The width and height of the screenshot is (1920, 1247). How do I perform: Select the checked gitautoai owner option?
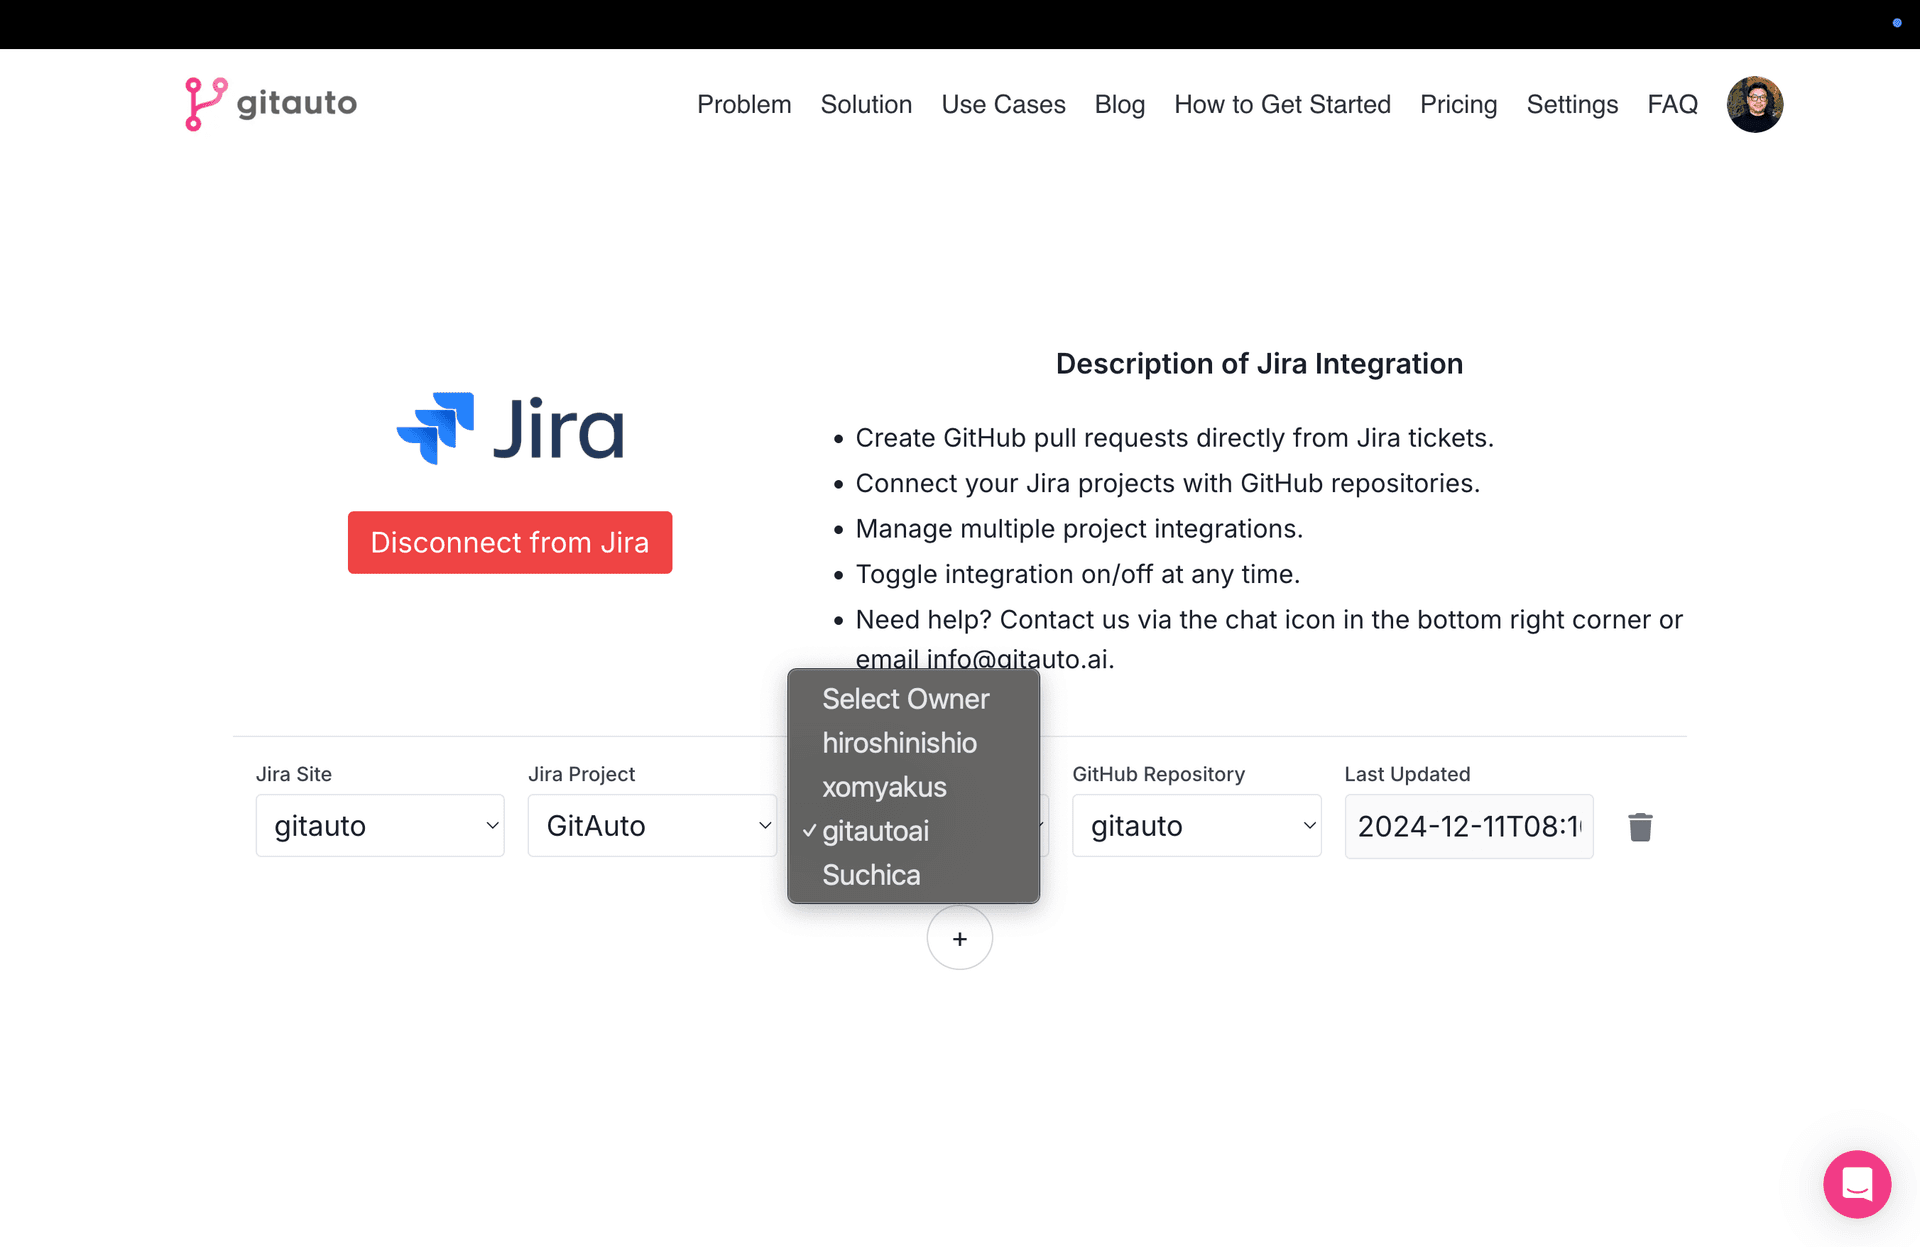tap(875, 831)
